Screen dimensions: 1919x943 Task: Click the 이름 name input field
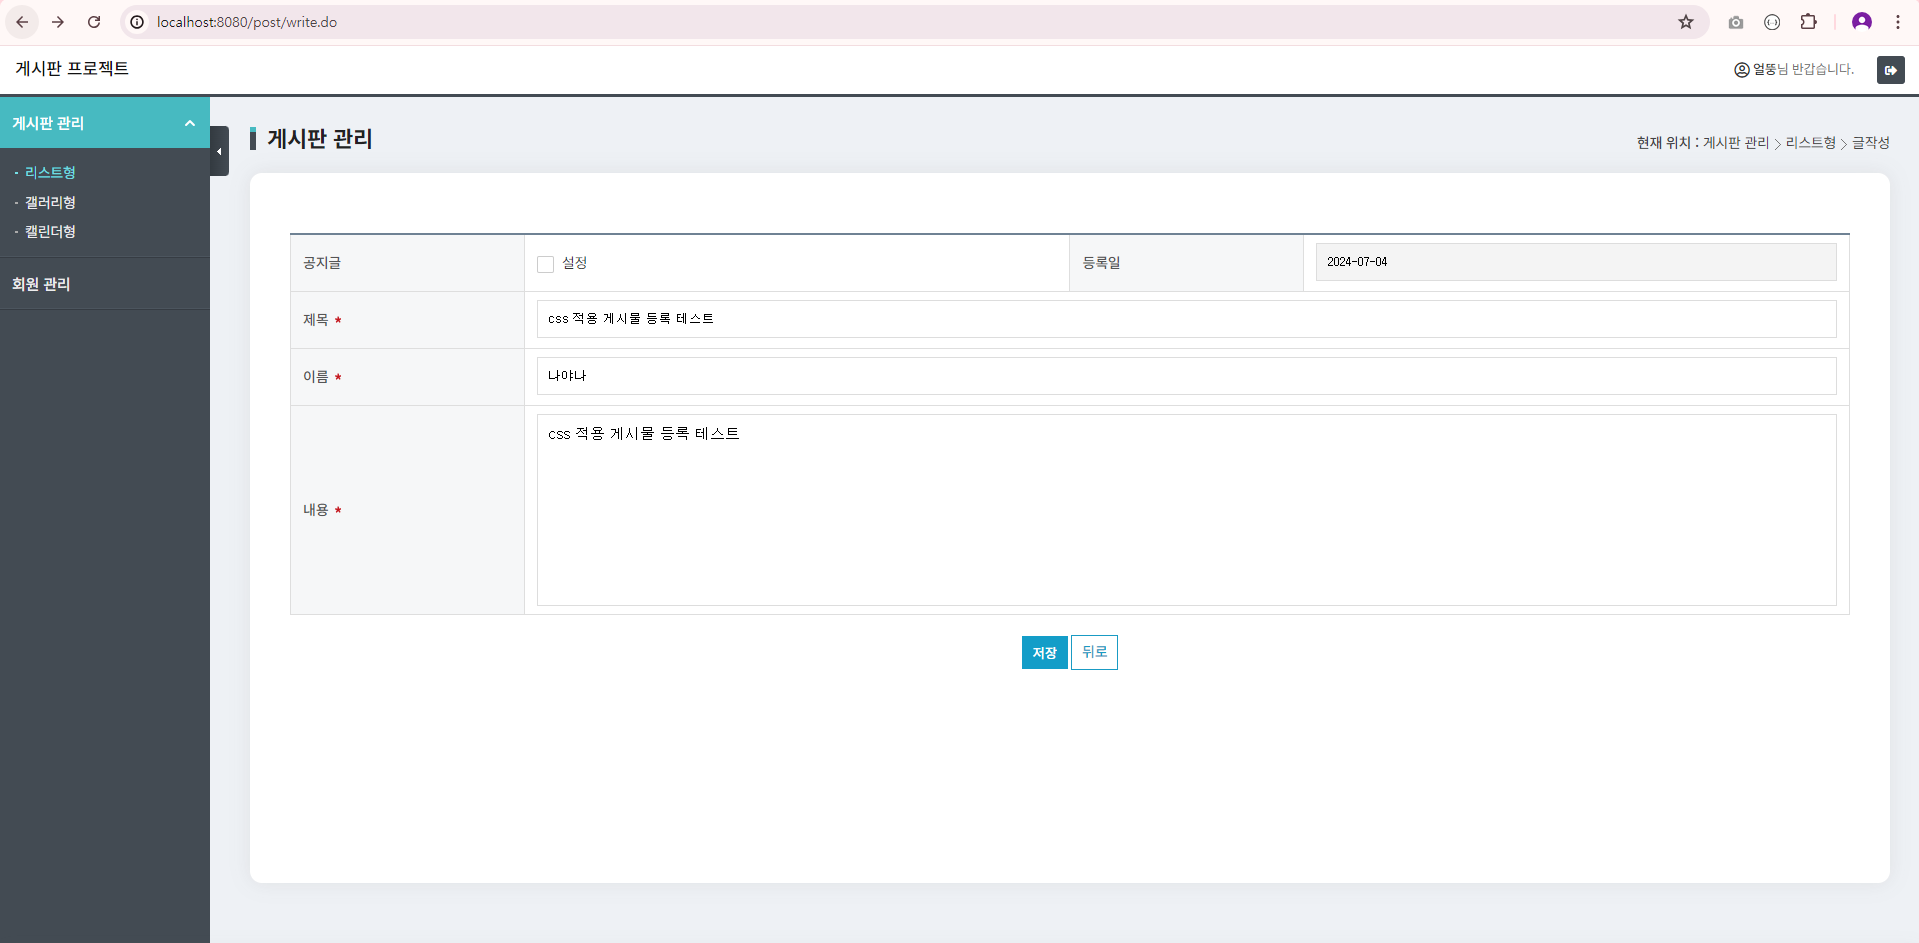(x=1186, y=376)
